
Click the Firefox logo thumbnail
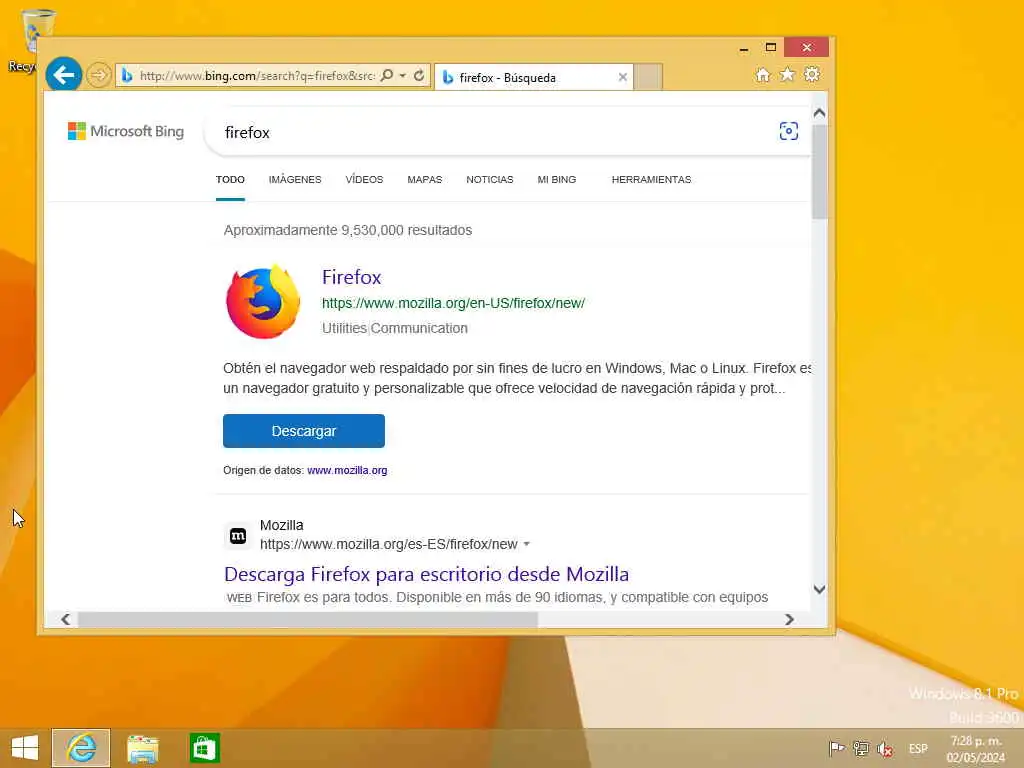point(263,302)
